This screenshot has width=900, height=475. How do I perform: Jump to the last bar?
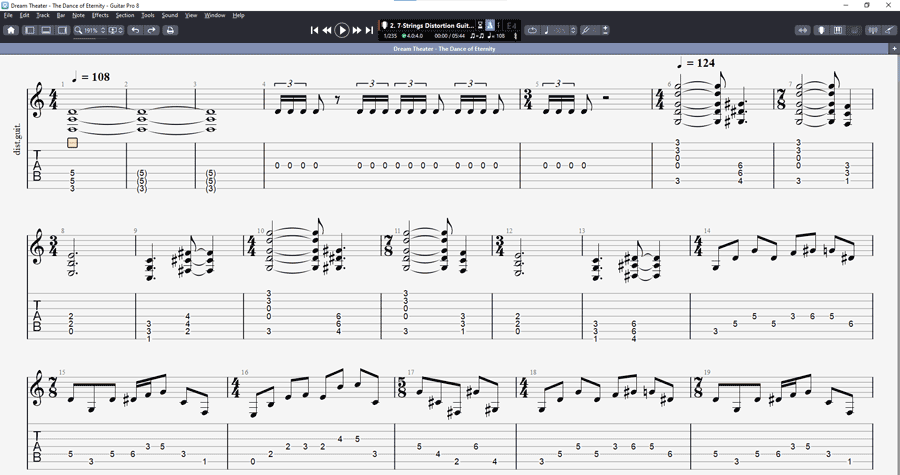pyautogui.click(x=369, y=30)
